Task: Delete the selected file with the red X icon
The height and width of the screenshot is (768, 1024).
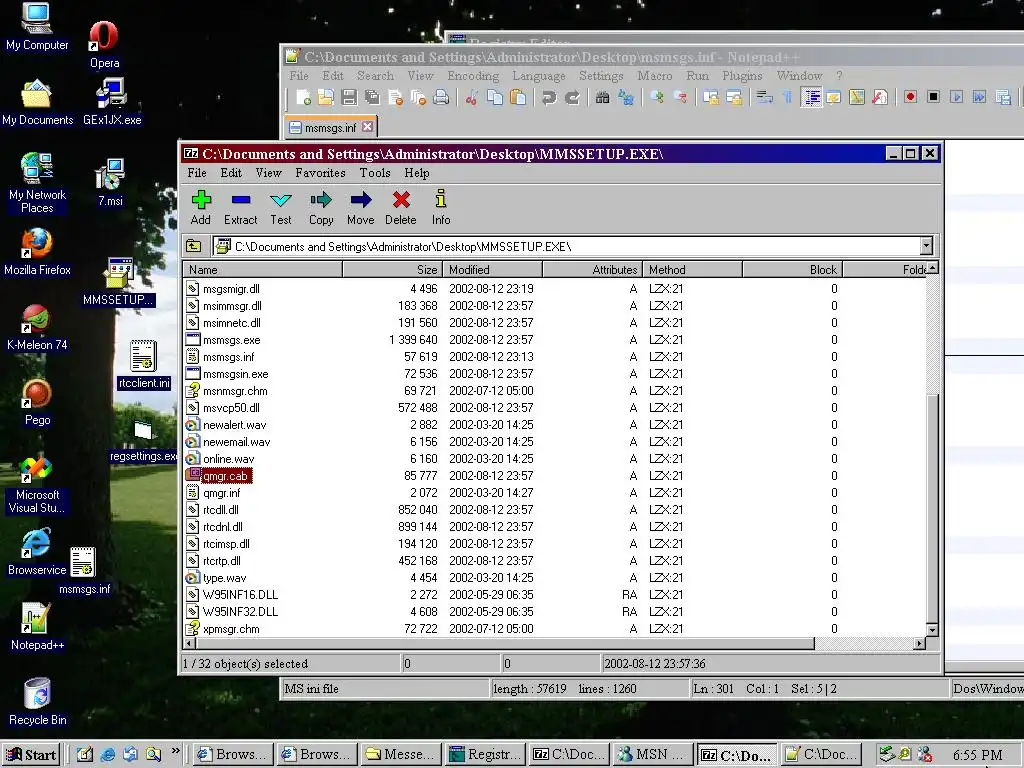Action: [x=400, y=208]
